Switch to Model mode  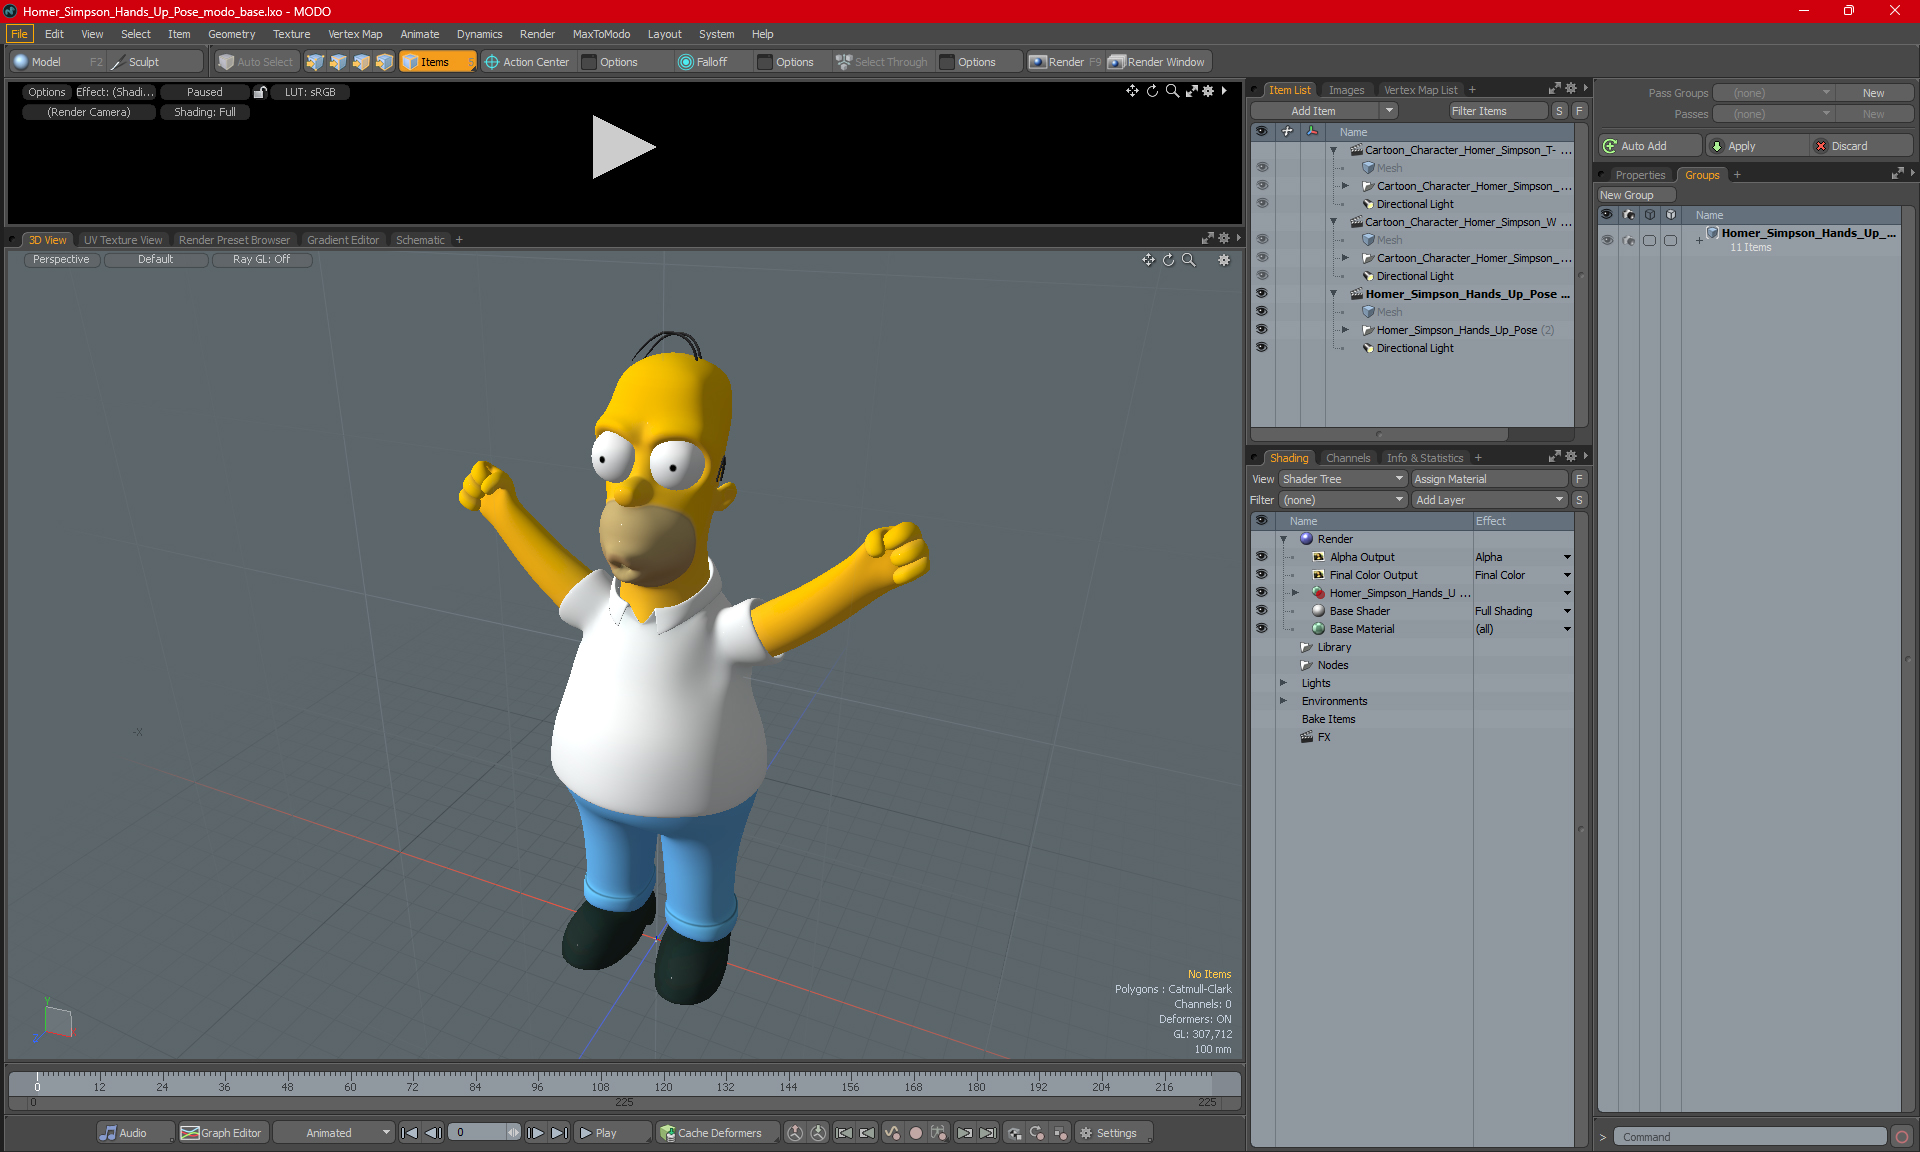56,62
